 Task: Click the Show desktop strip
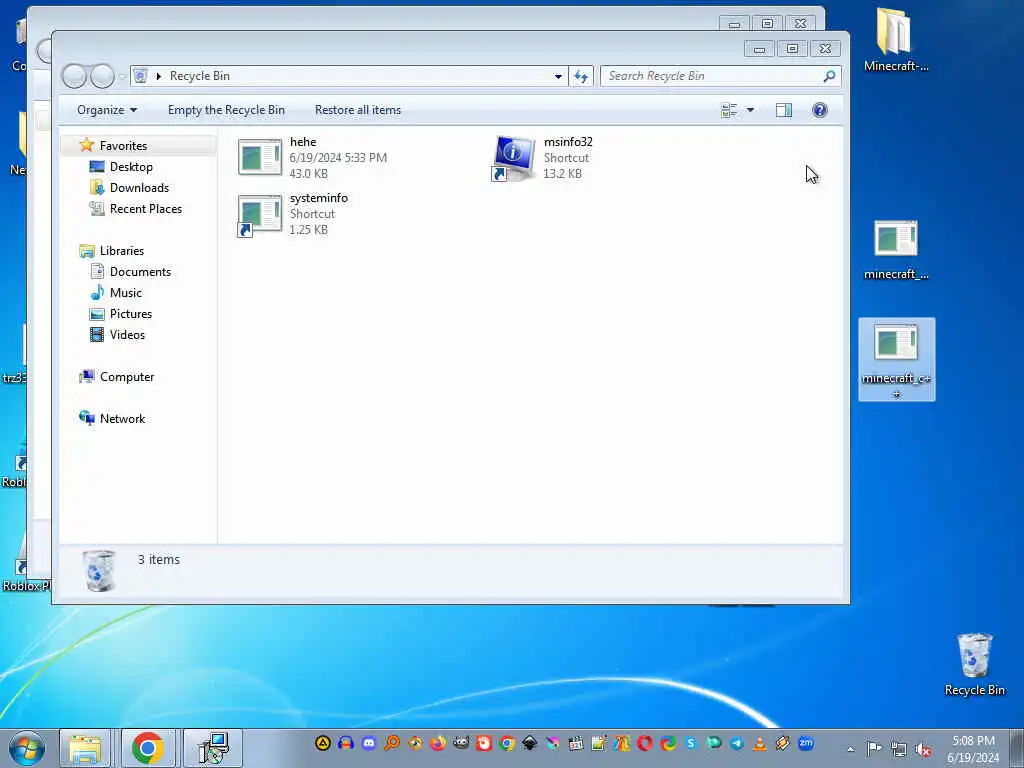(1017, 748)
